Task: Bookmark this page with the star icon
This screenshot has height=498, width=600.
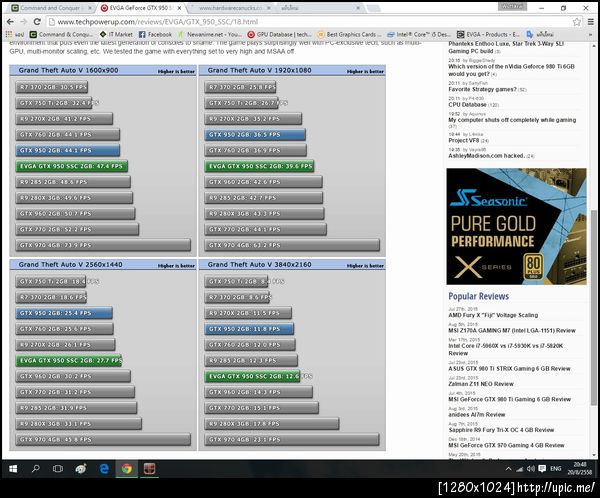Action: point(577,22)
